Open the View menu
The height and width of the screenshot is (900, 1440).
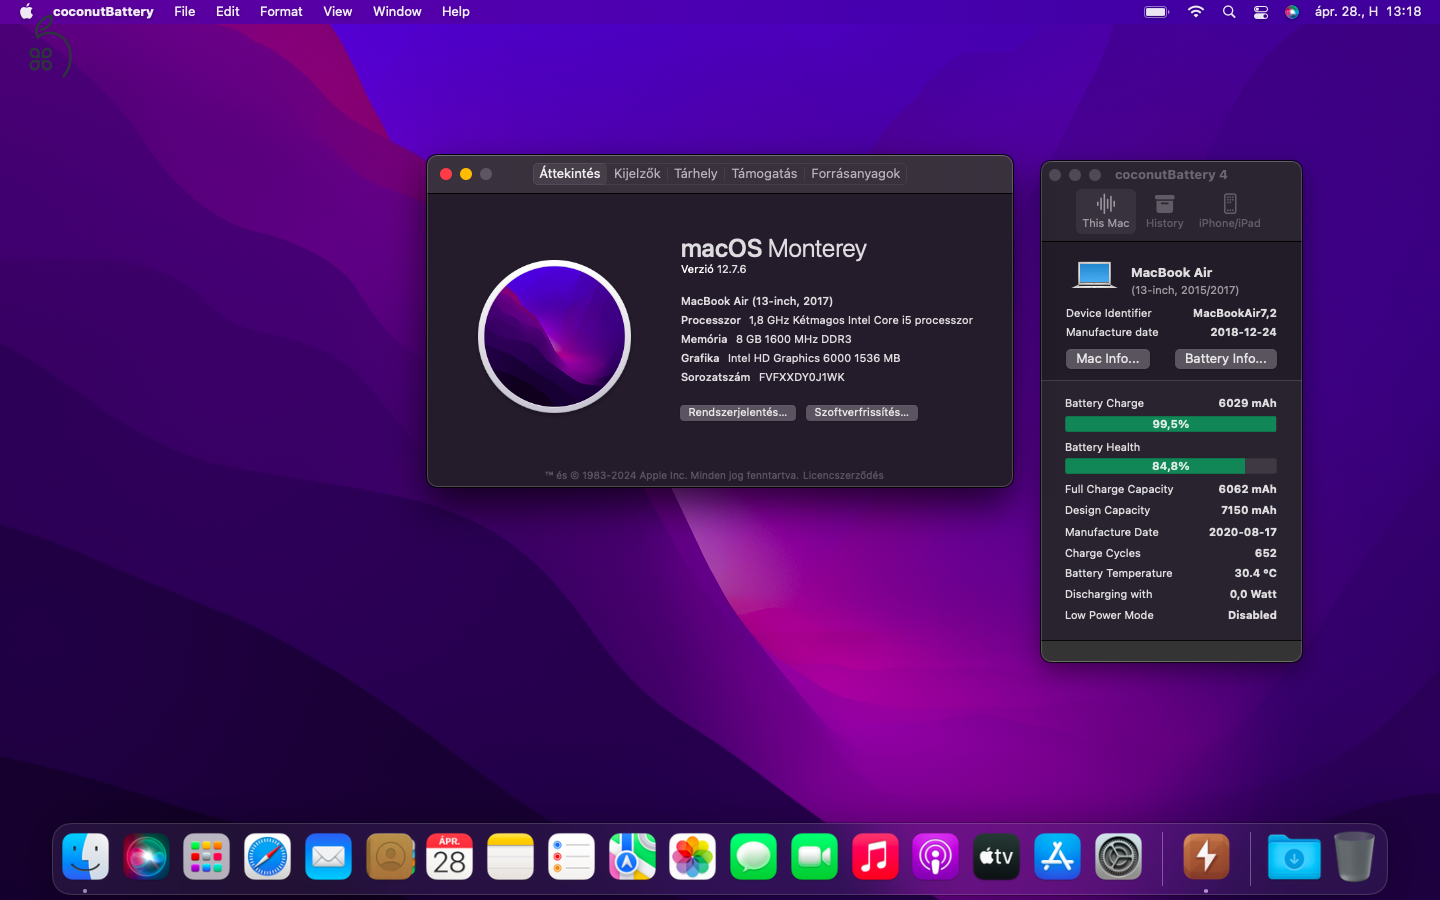[x=338, y=12]
